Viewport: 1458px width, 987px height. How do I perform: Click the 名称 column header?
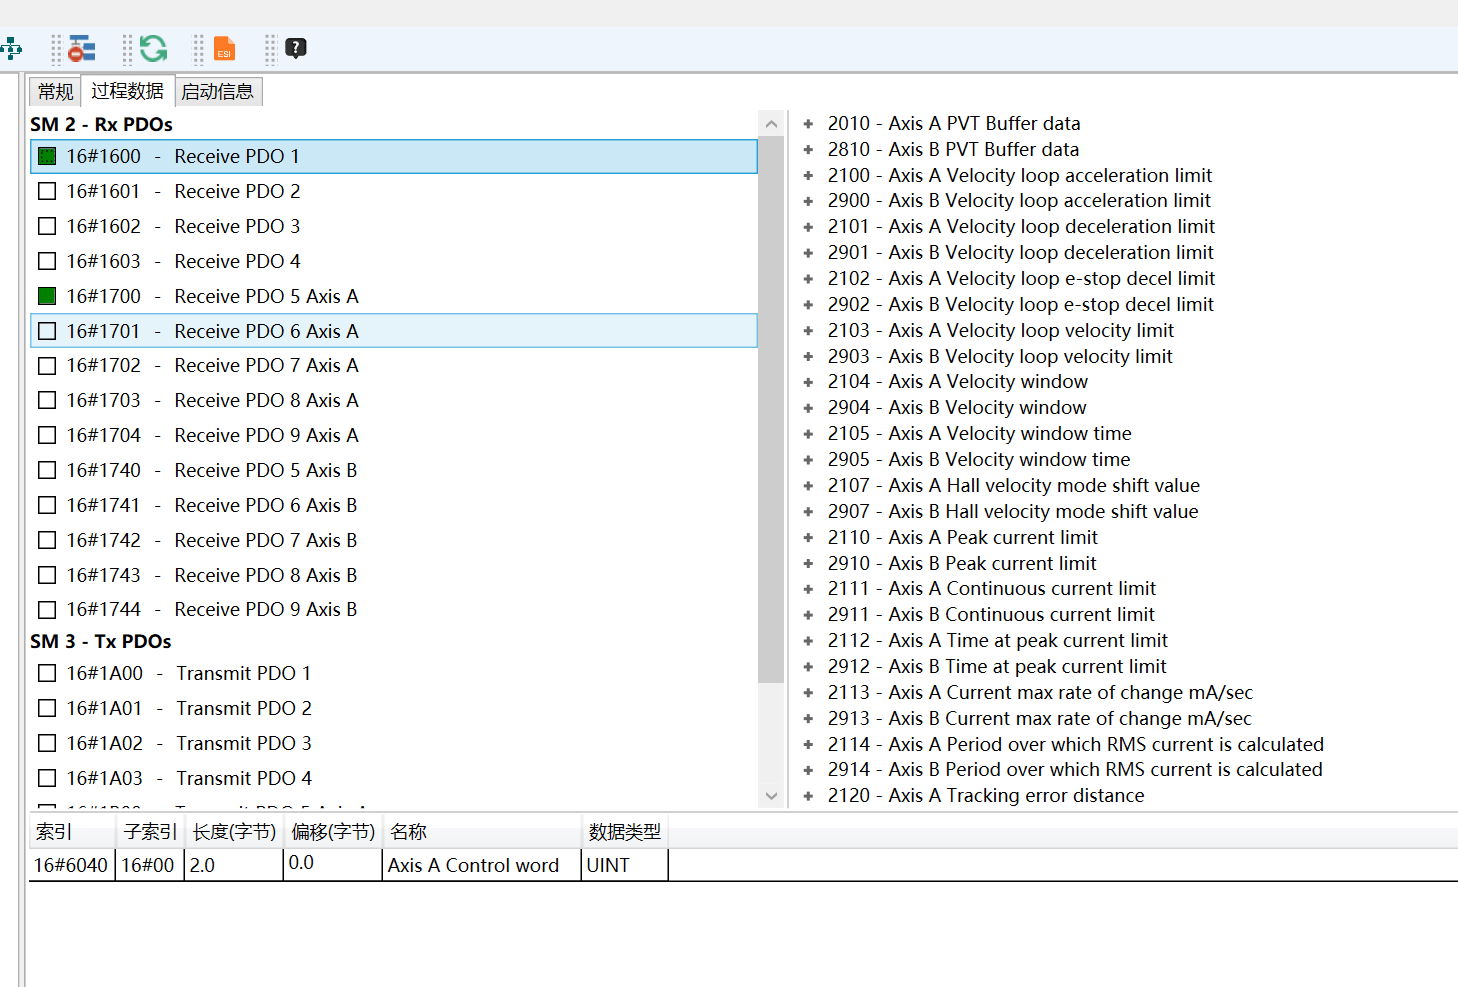coord(482,832)
